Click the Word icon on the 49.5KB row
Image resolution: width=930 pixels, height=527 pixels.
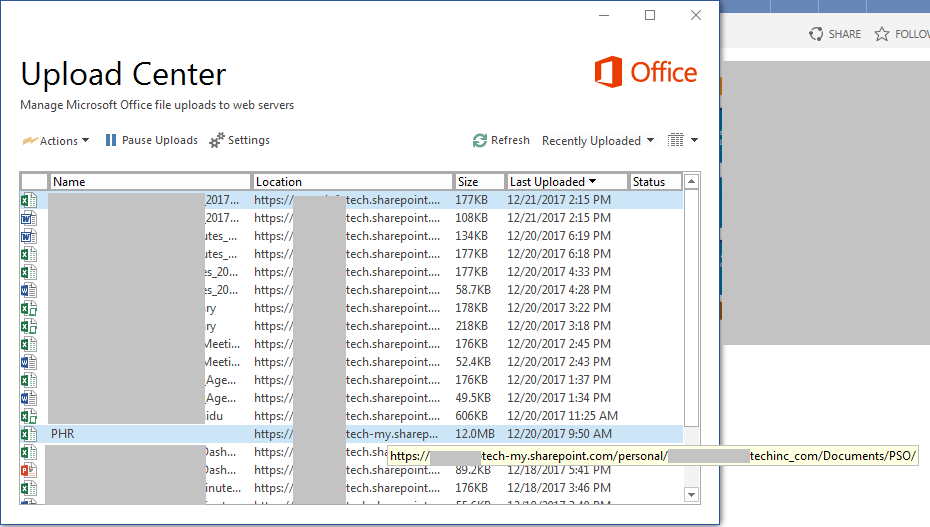[28, 398]
